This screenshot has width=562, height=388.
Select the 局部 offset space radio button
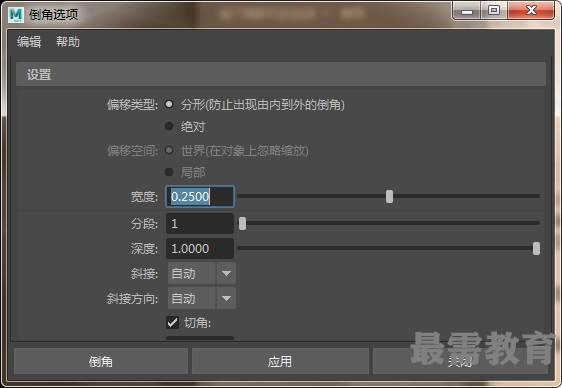pyautogui.click(x=169, y=172)
